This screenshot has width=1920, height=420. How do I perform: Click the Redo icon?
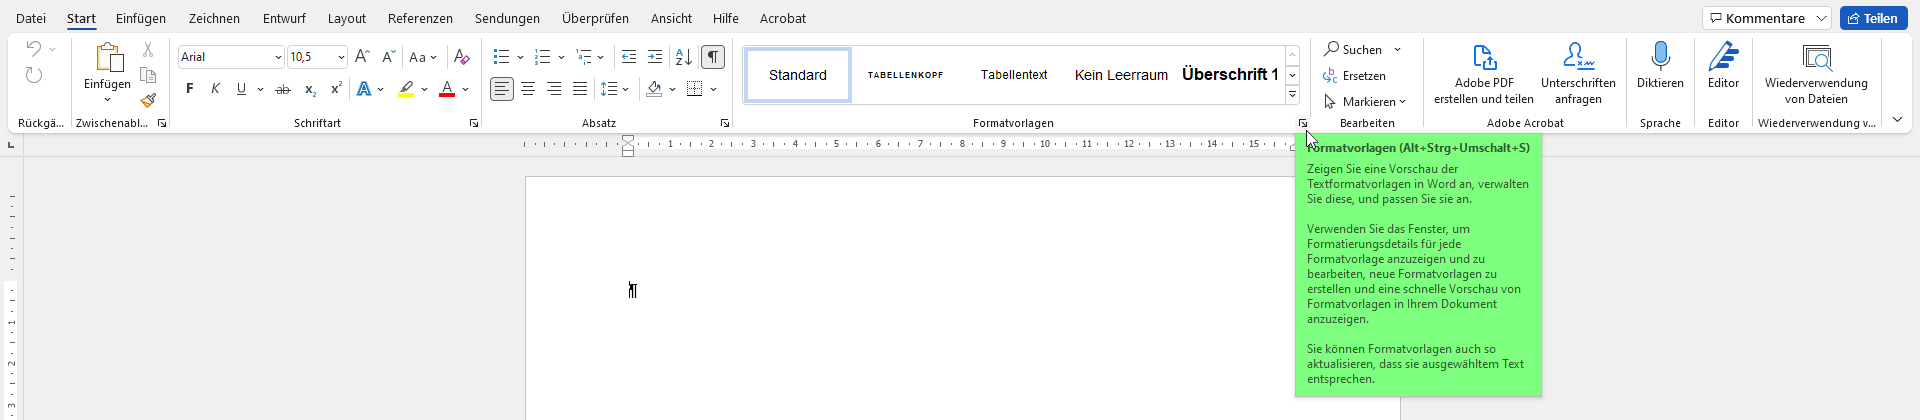click(x=34, y=75)
